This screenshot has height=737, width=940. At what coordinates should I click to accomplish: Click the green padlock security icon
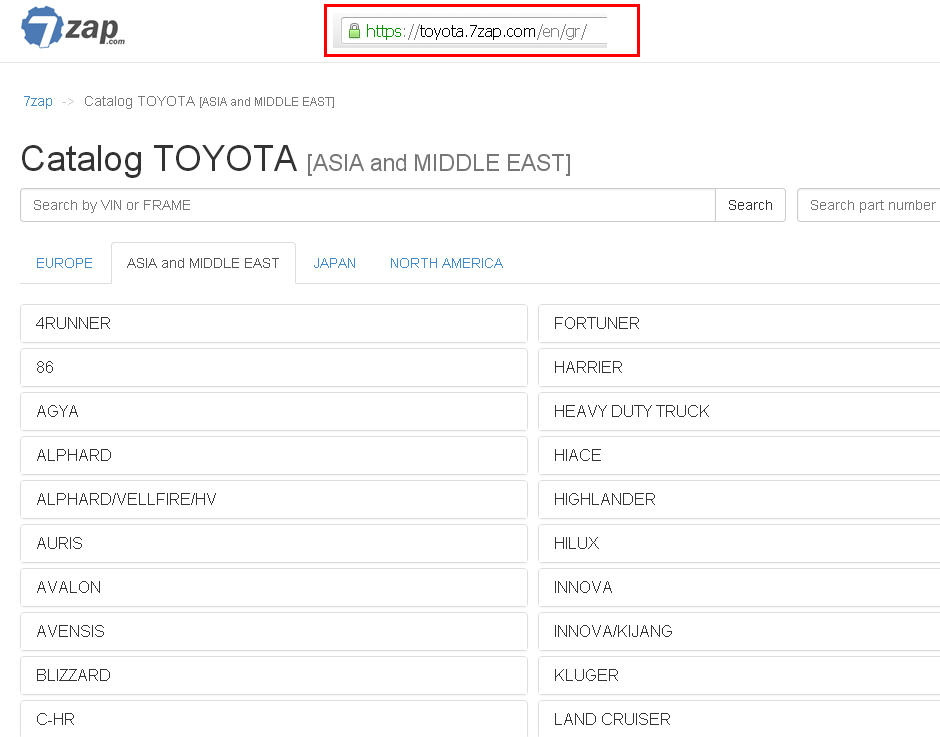[353, 31]
